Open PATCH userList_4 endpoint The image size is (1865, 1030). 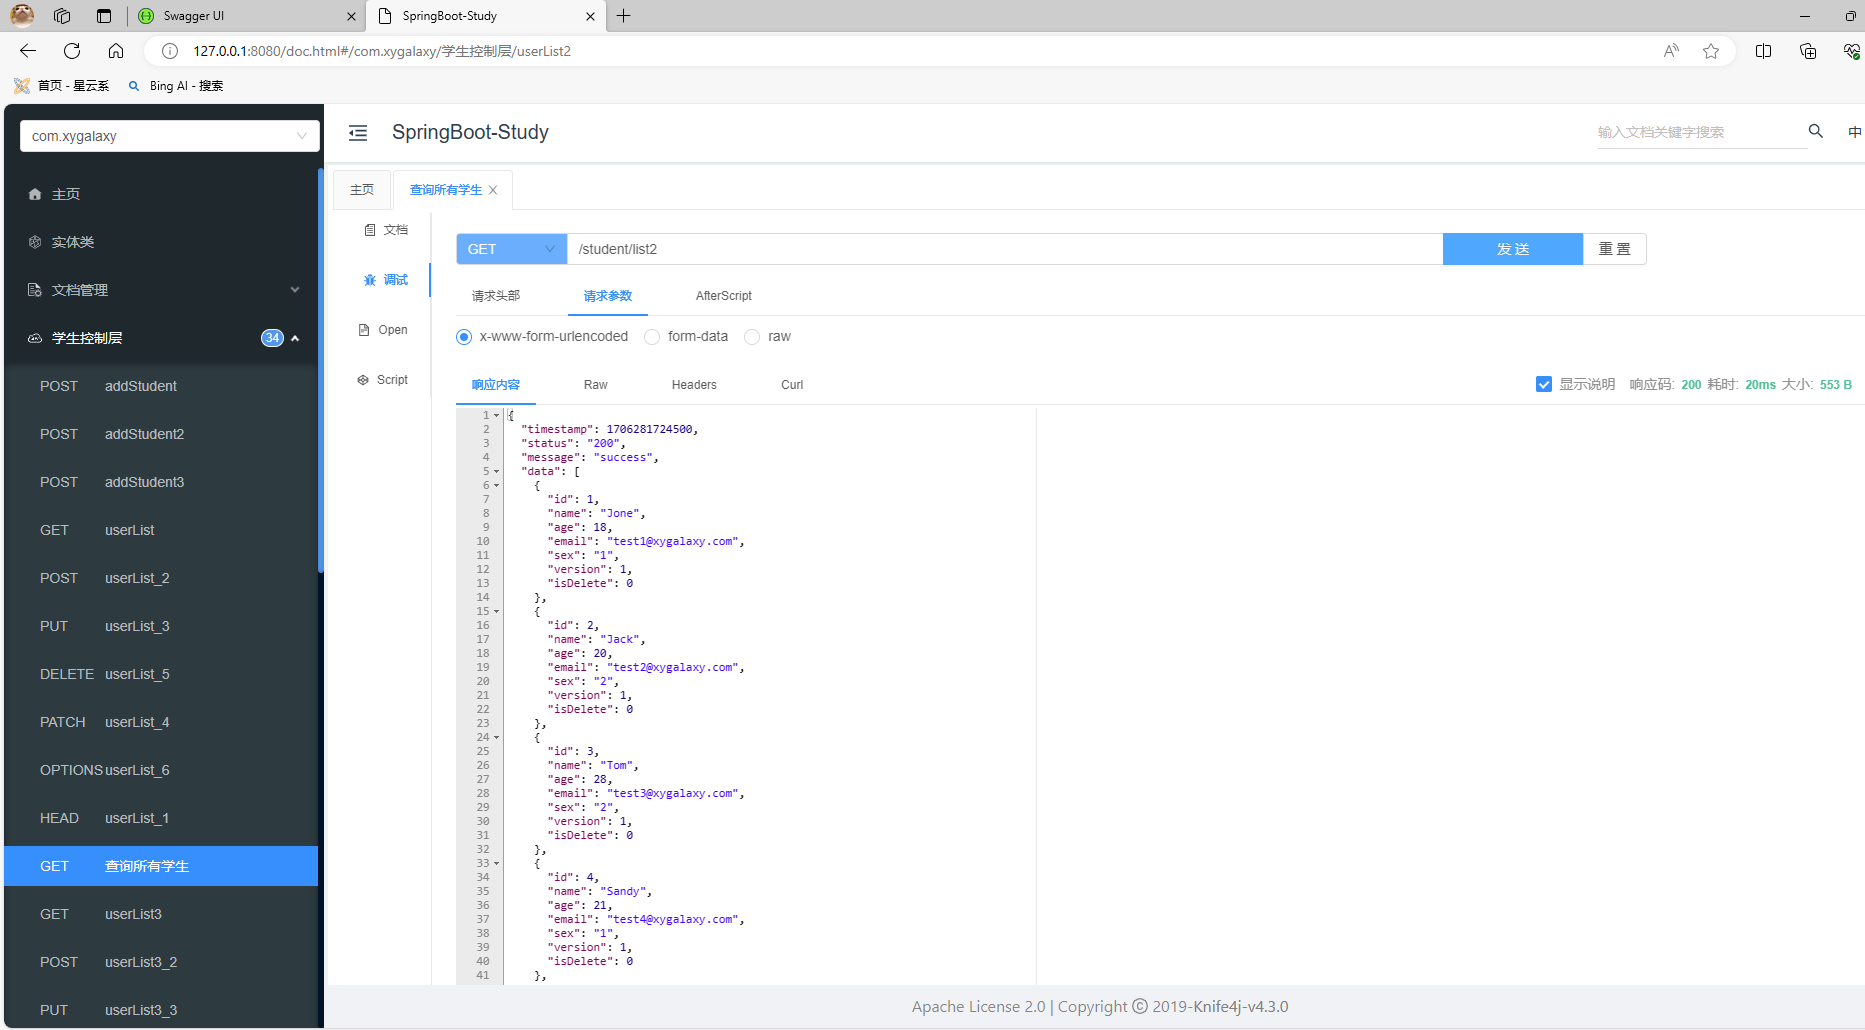[x=161, y=722]
